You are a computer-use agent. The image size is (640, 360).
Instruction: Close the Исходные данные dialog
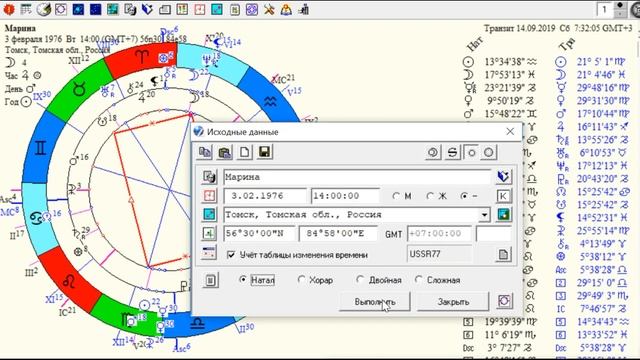[510, 131]
